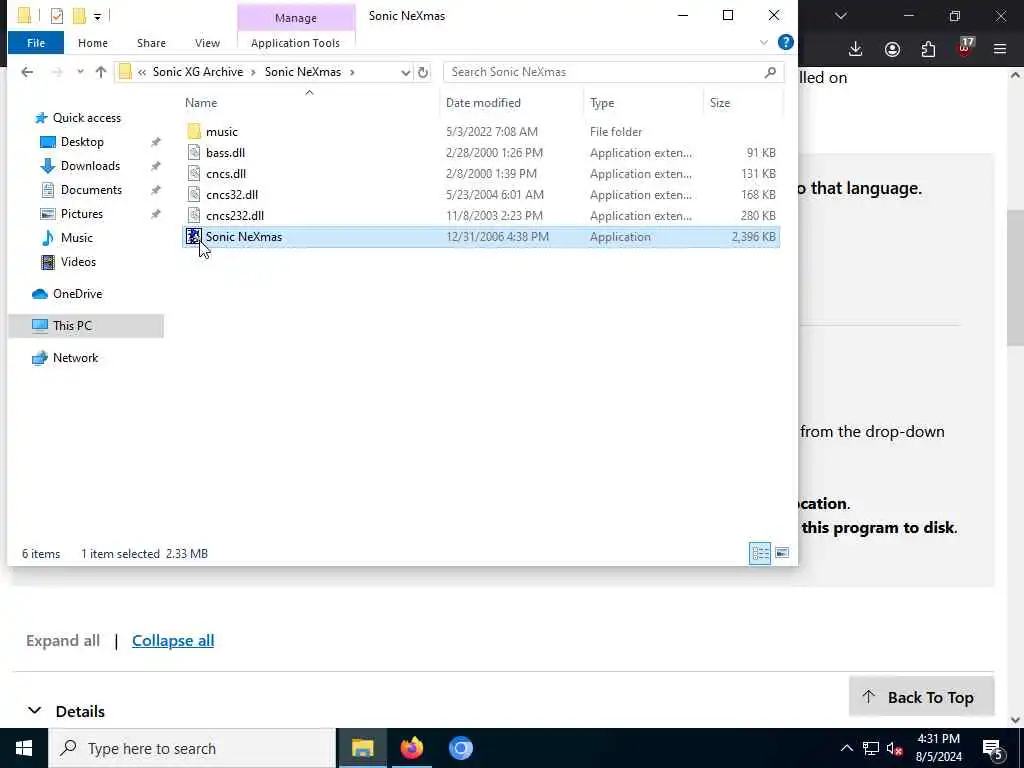Viewport: 1024px width, 768px height.
Task: Select the cncs.dll file icon
Action: tap(194, 173)
